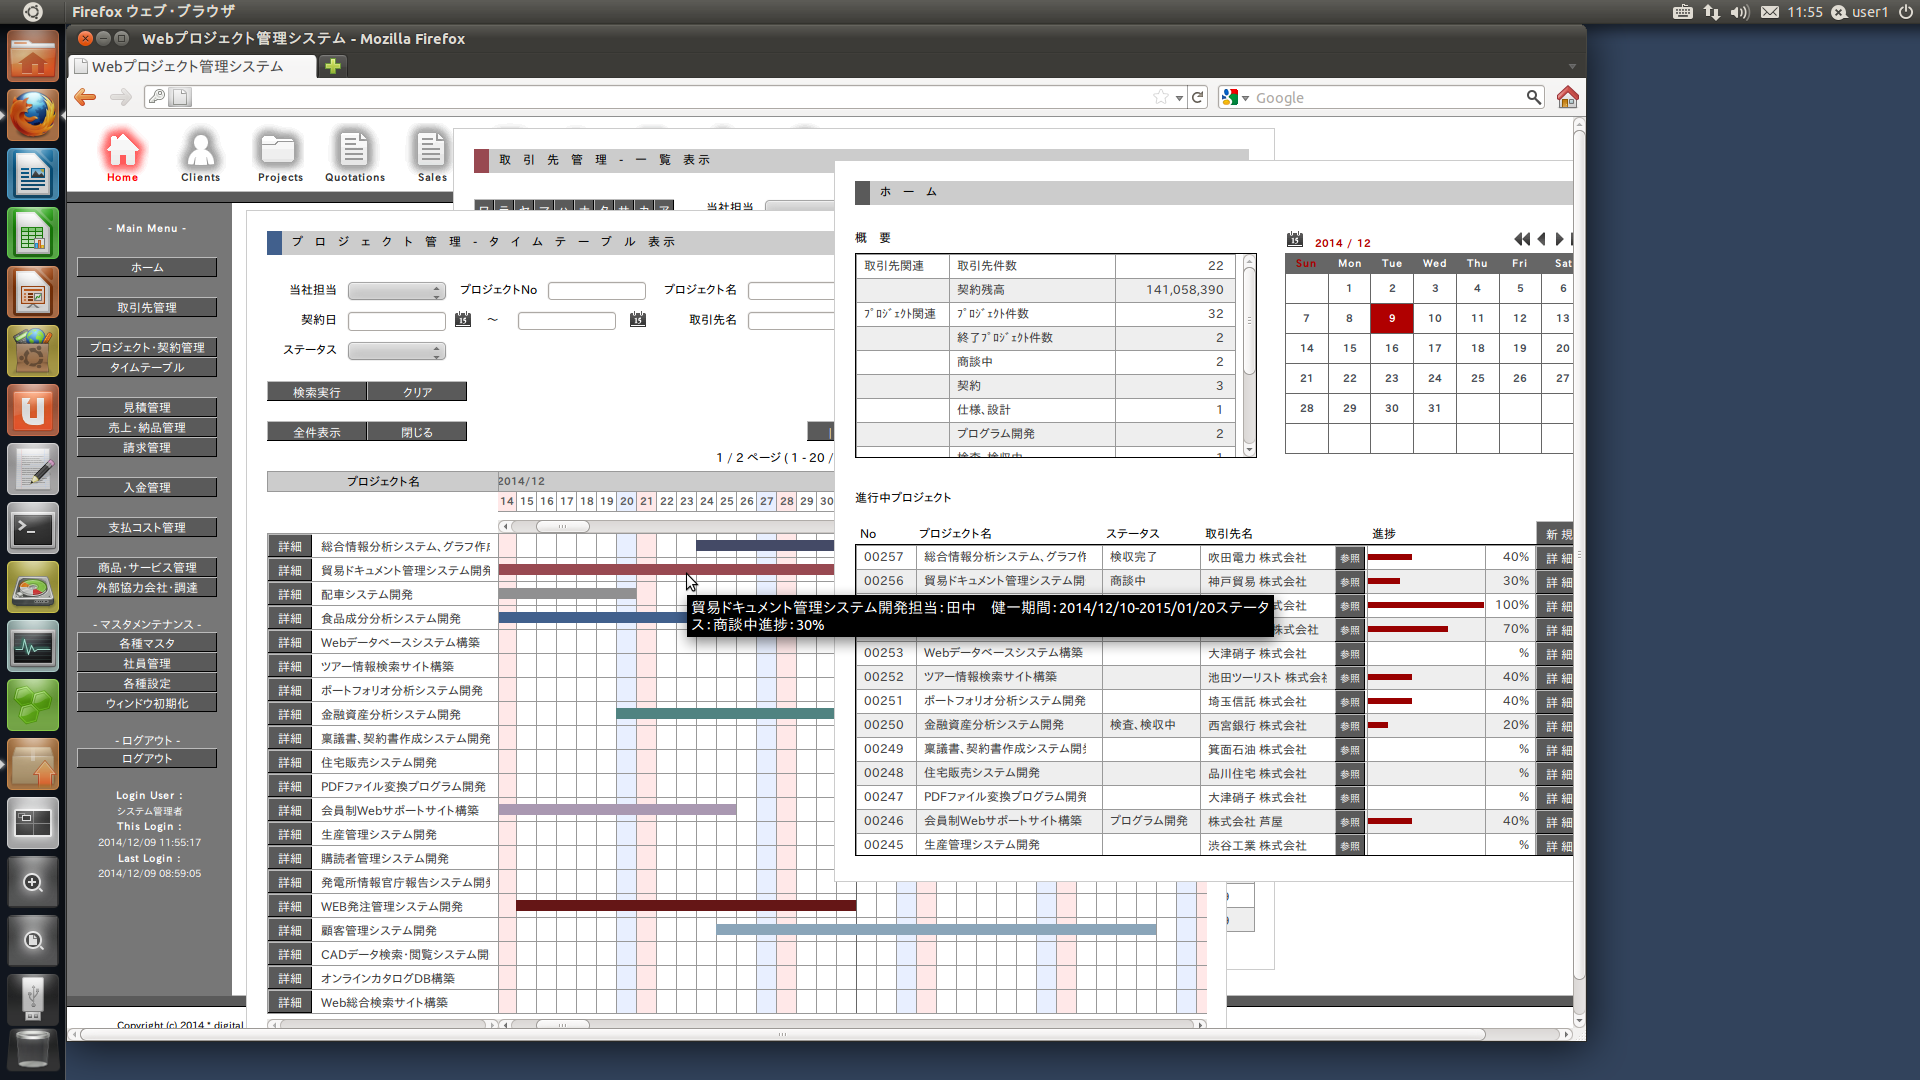Image resolution: width=1920 pixels, height=1080 pixels.
Task: Open LibreOffice Calc from the dock
Action: [x=33, y=234]
